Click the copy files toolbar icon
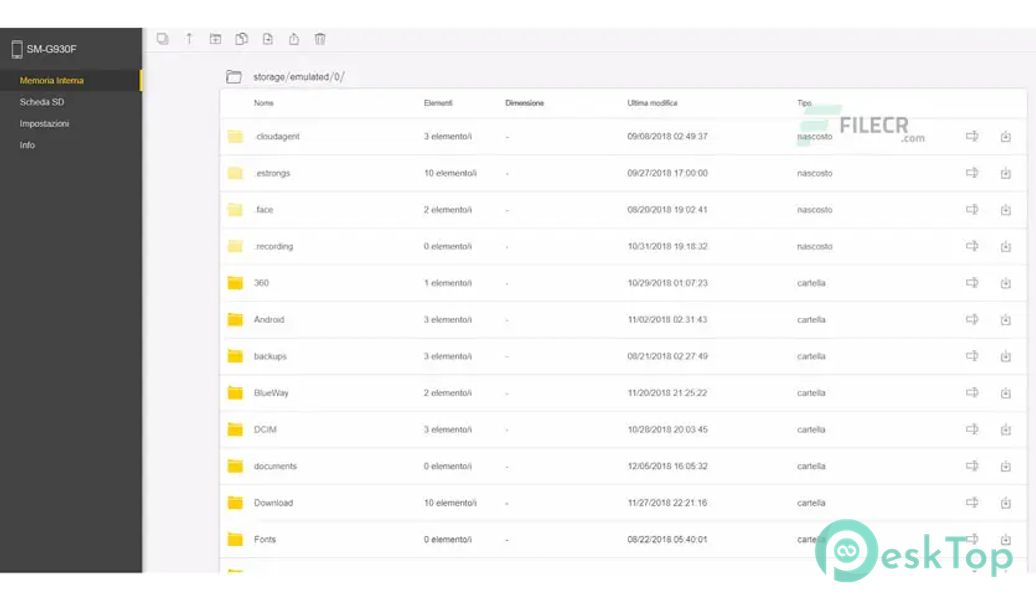The height and width of the screenshot is (600, 1036). pyautogui.click(x=242, y=39)
